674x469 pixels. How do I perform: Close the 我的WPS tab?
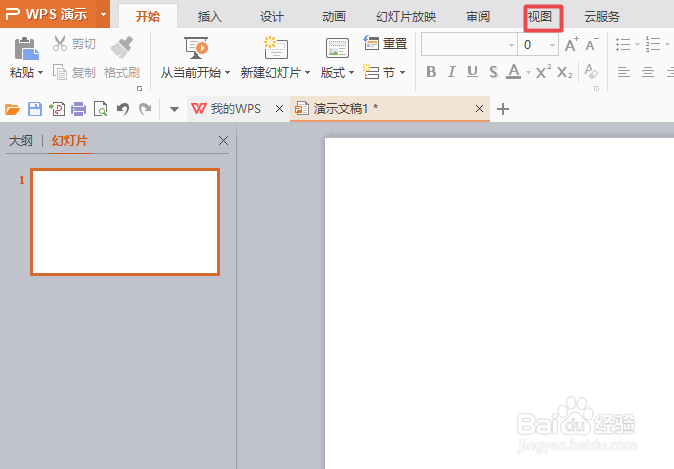pyautogui.click(x=279, y=109)
